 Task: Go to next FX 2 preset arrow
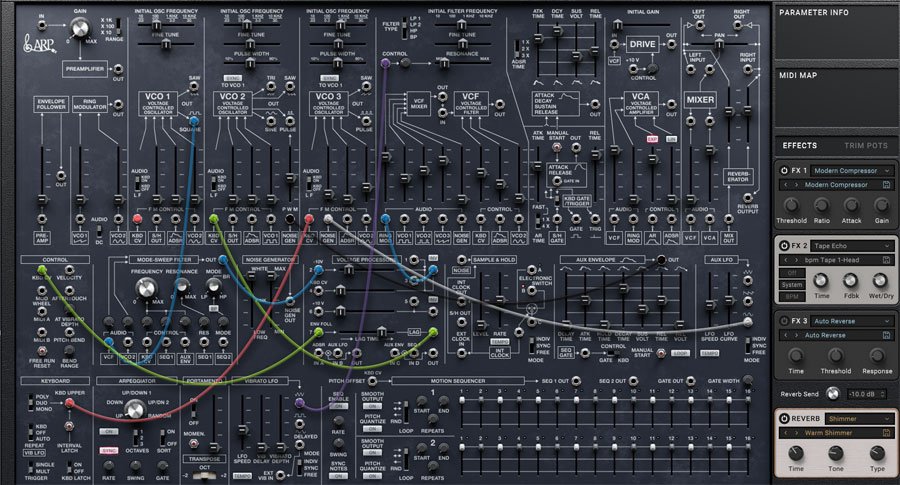796,260
